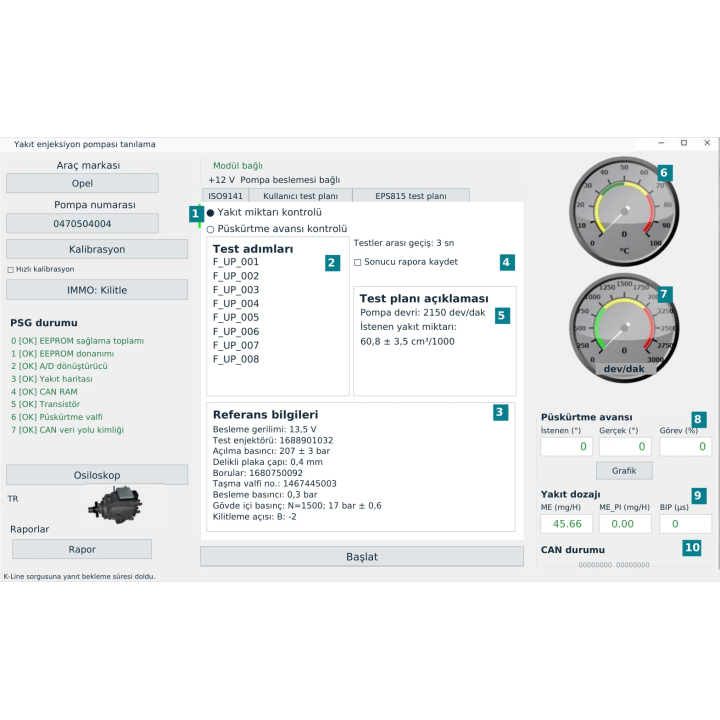Click status line CAN veri yolu kimliği
The width and height of the screenshot is (720, 720).
(68, 430)
